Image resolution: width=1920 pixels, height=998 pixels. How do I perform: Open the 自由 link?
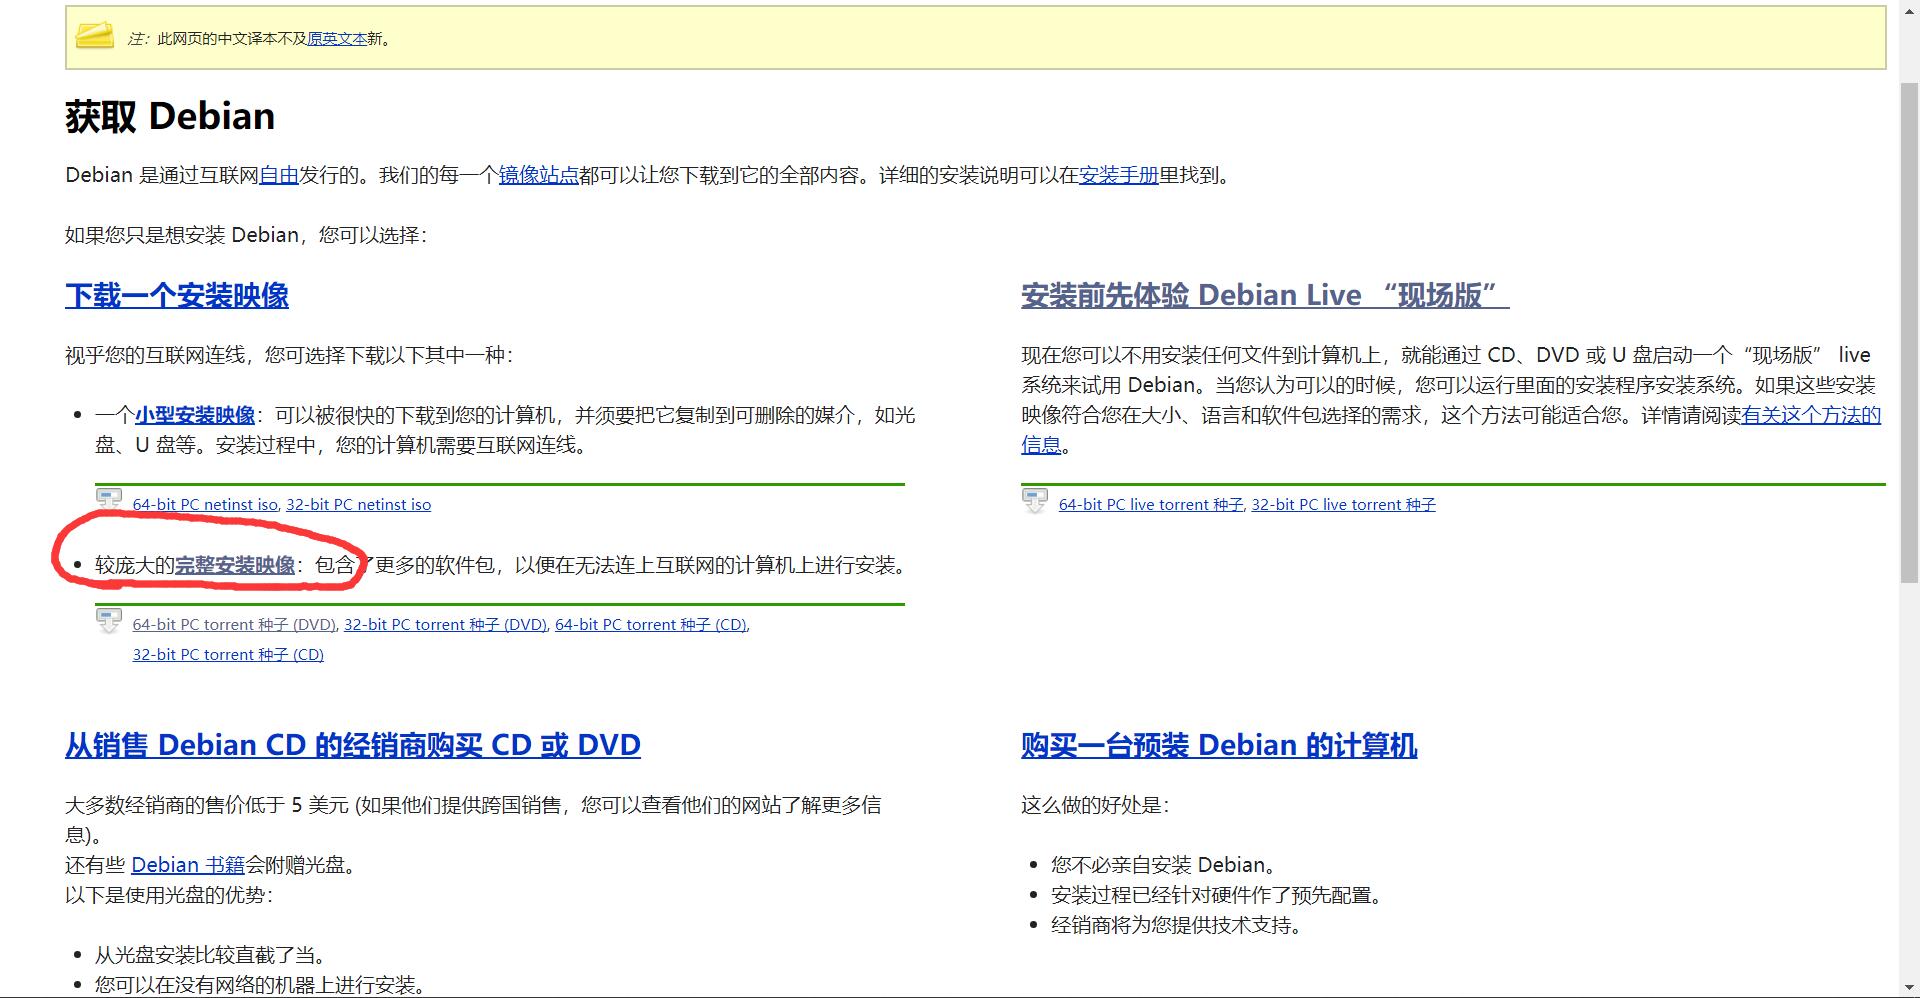pos(279,175)
